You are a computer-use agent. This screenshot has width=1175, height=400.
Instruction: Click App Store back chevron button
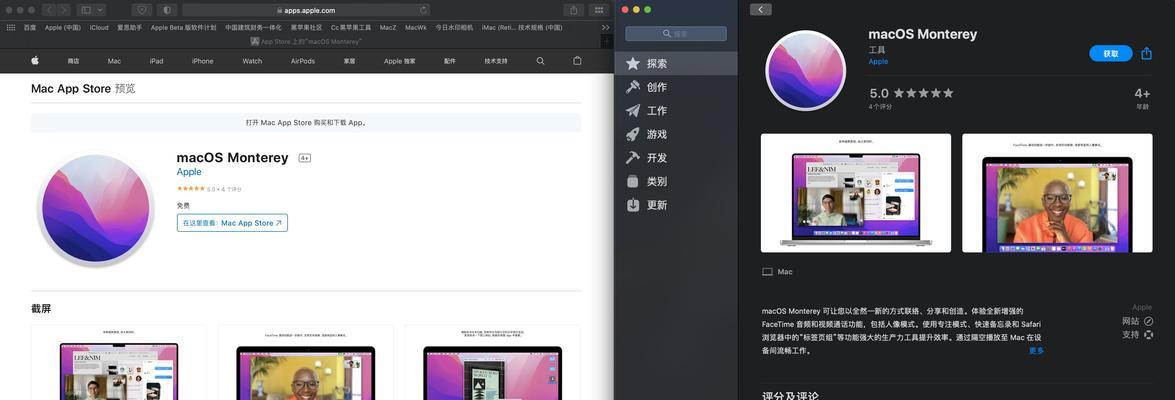tap(761, 10)
